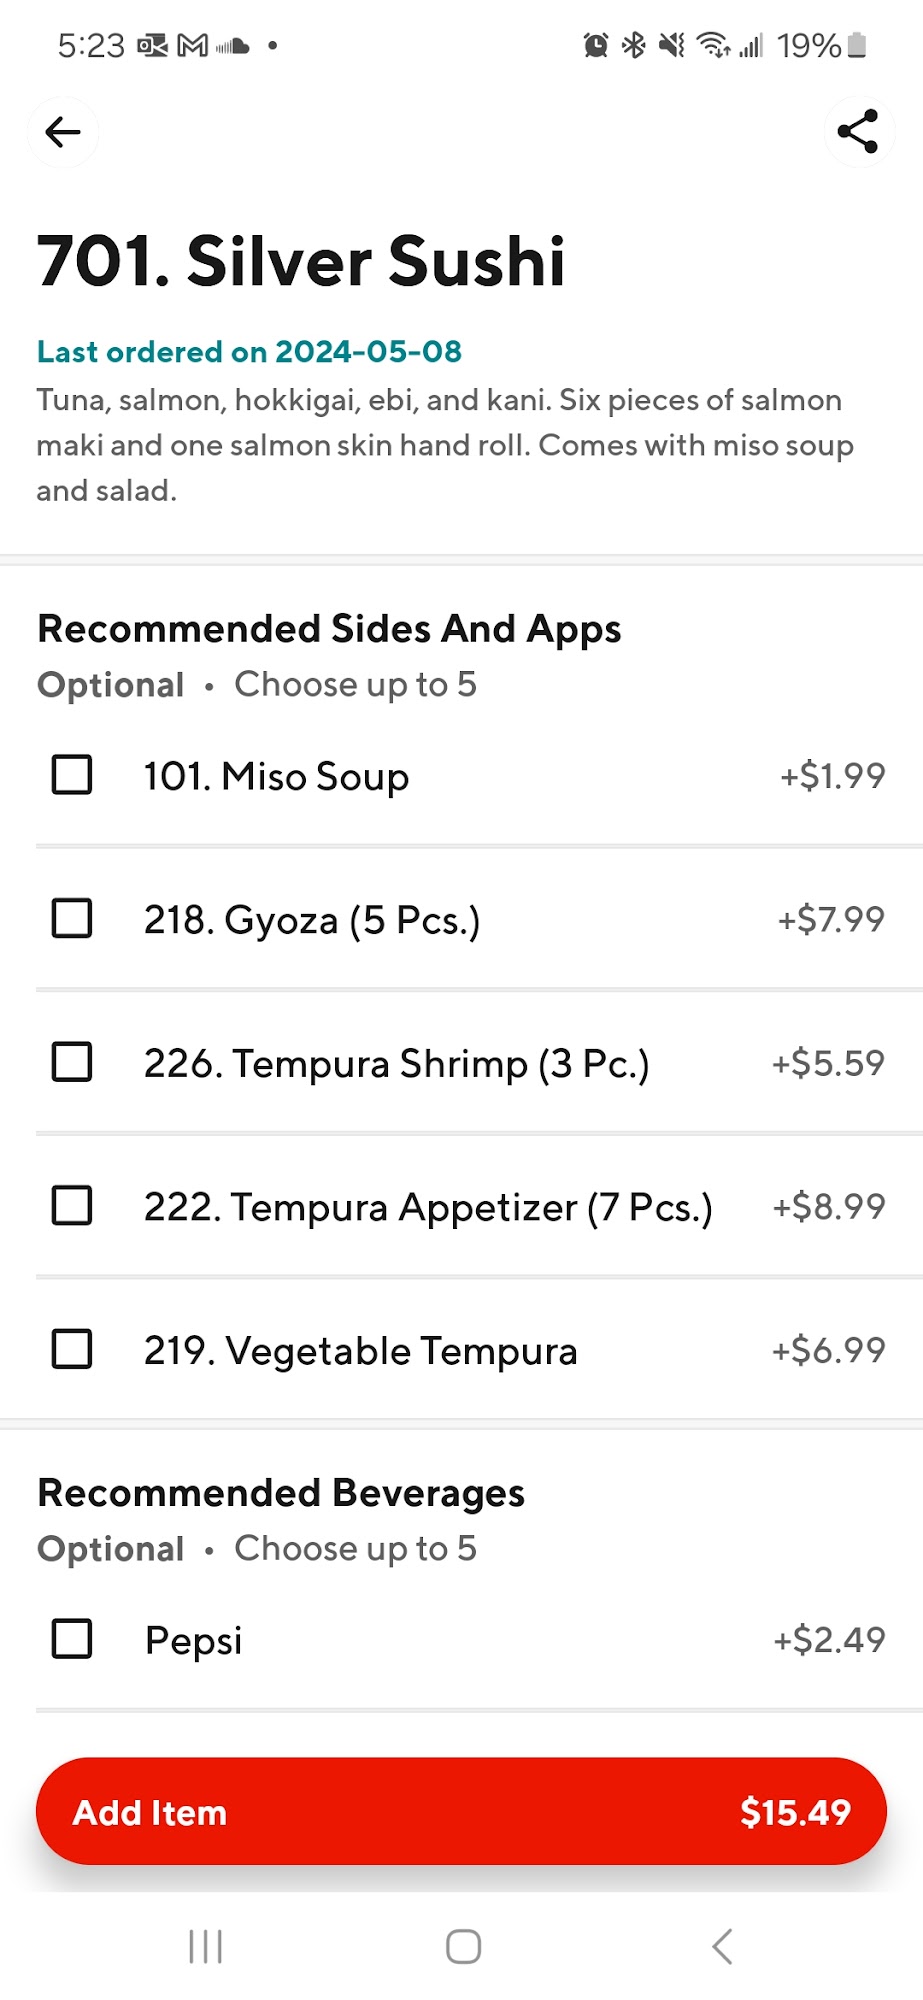The image size is (923, 2000).
Task: Check the 101. Miso Soup checkbox
Action: tap(72, 775)
